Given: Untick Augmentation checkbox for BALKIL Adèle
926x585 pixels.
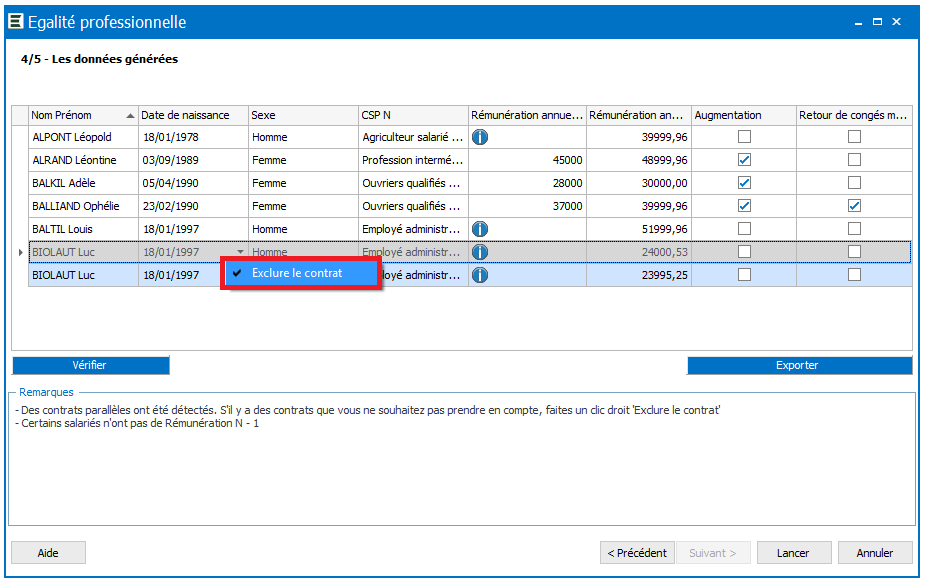Looking at the screenshot, I should point(744,183).
